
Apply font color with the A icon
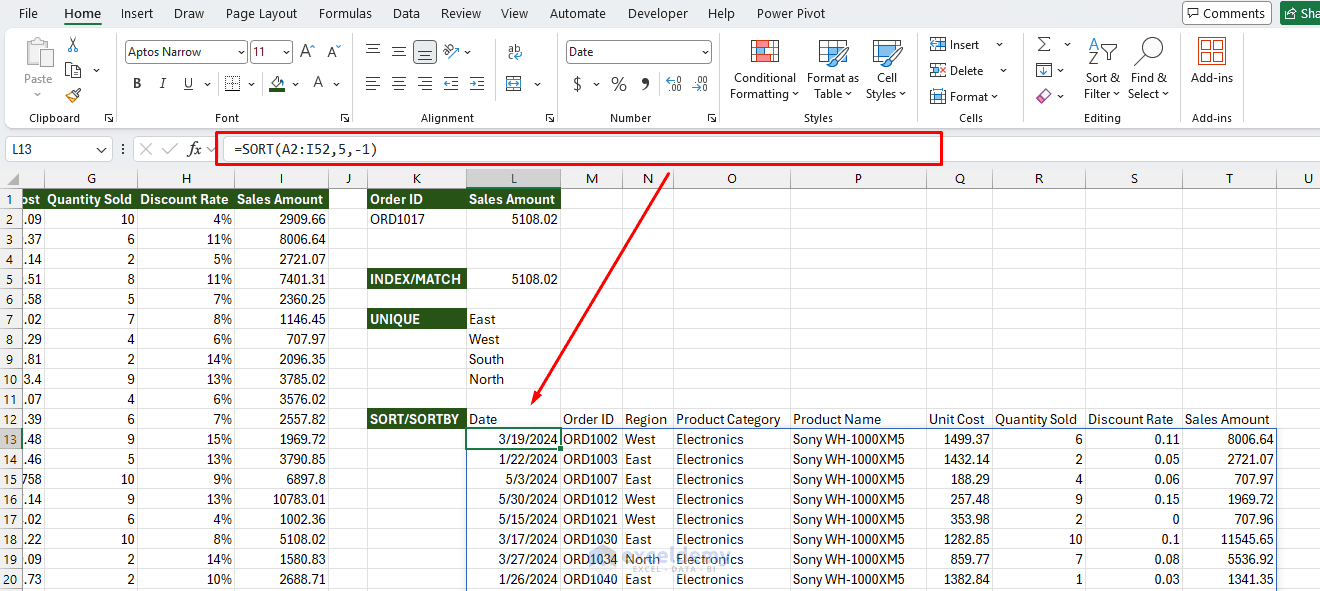(318, 84)
